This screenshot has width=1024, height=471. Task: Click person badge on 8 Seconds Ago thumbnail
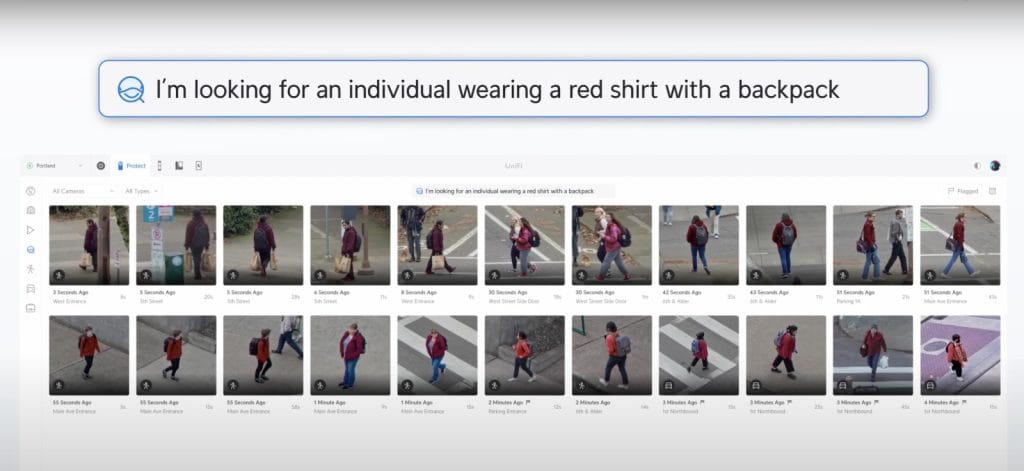(408, 275)
